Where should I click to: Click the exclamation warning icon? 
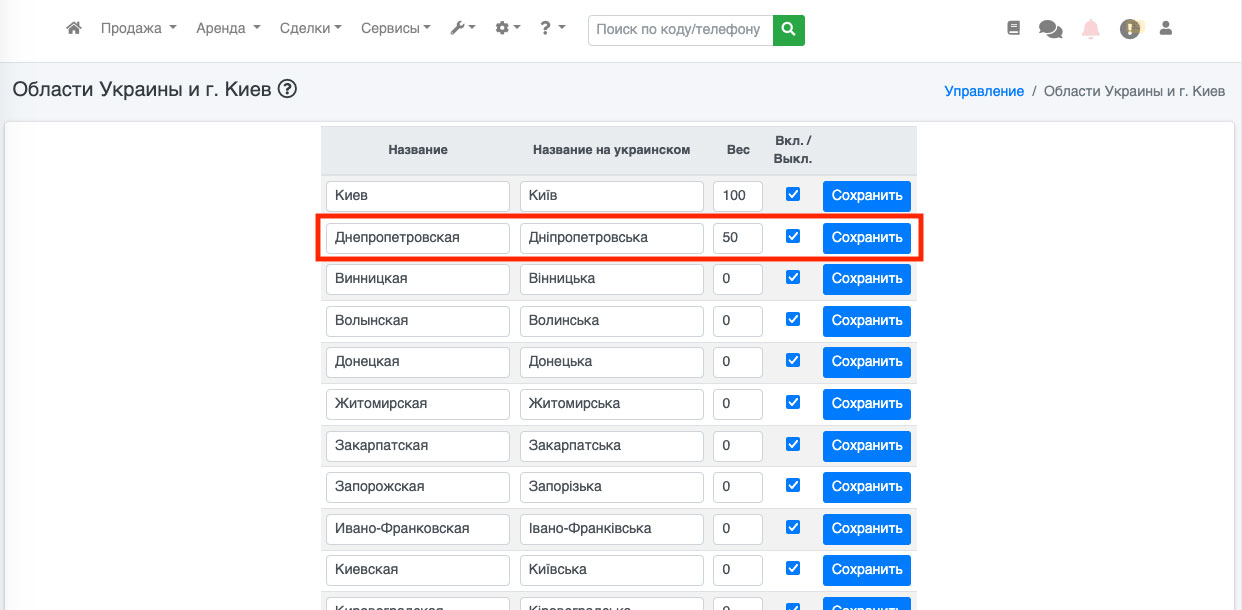1130,29
